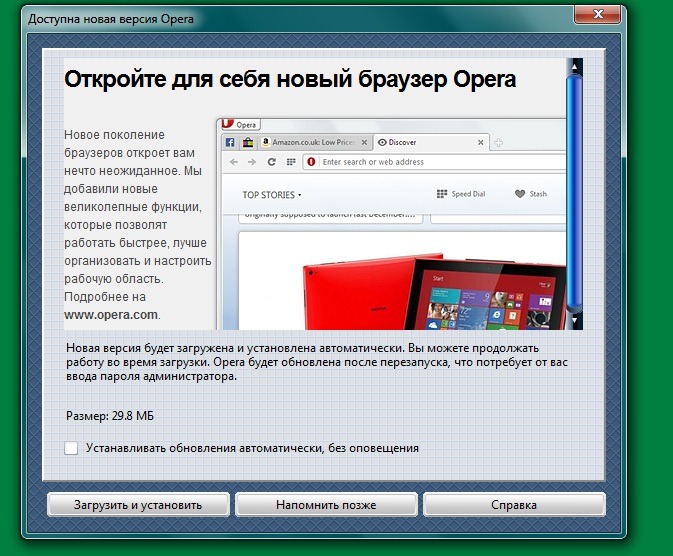Close the Amazon.co.uk tab
The width and height of the screenshot is (673, 556).
364,142
